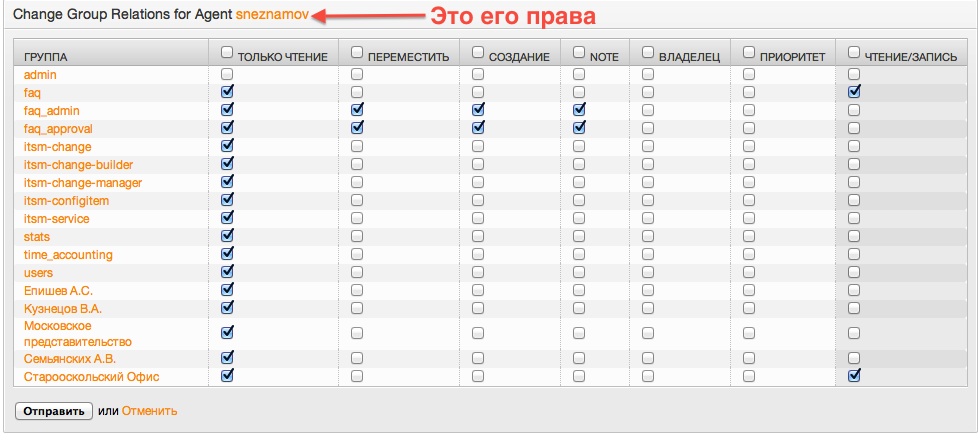Toggle the ПЕРЕМЕСТИТЬ header checkbox
Viewport: 978px width, 440px height.
pos(358,52)
